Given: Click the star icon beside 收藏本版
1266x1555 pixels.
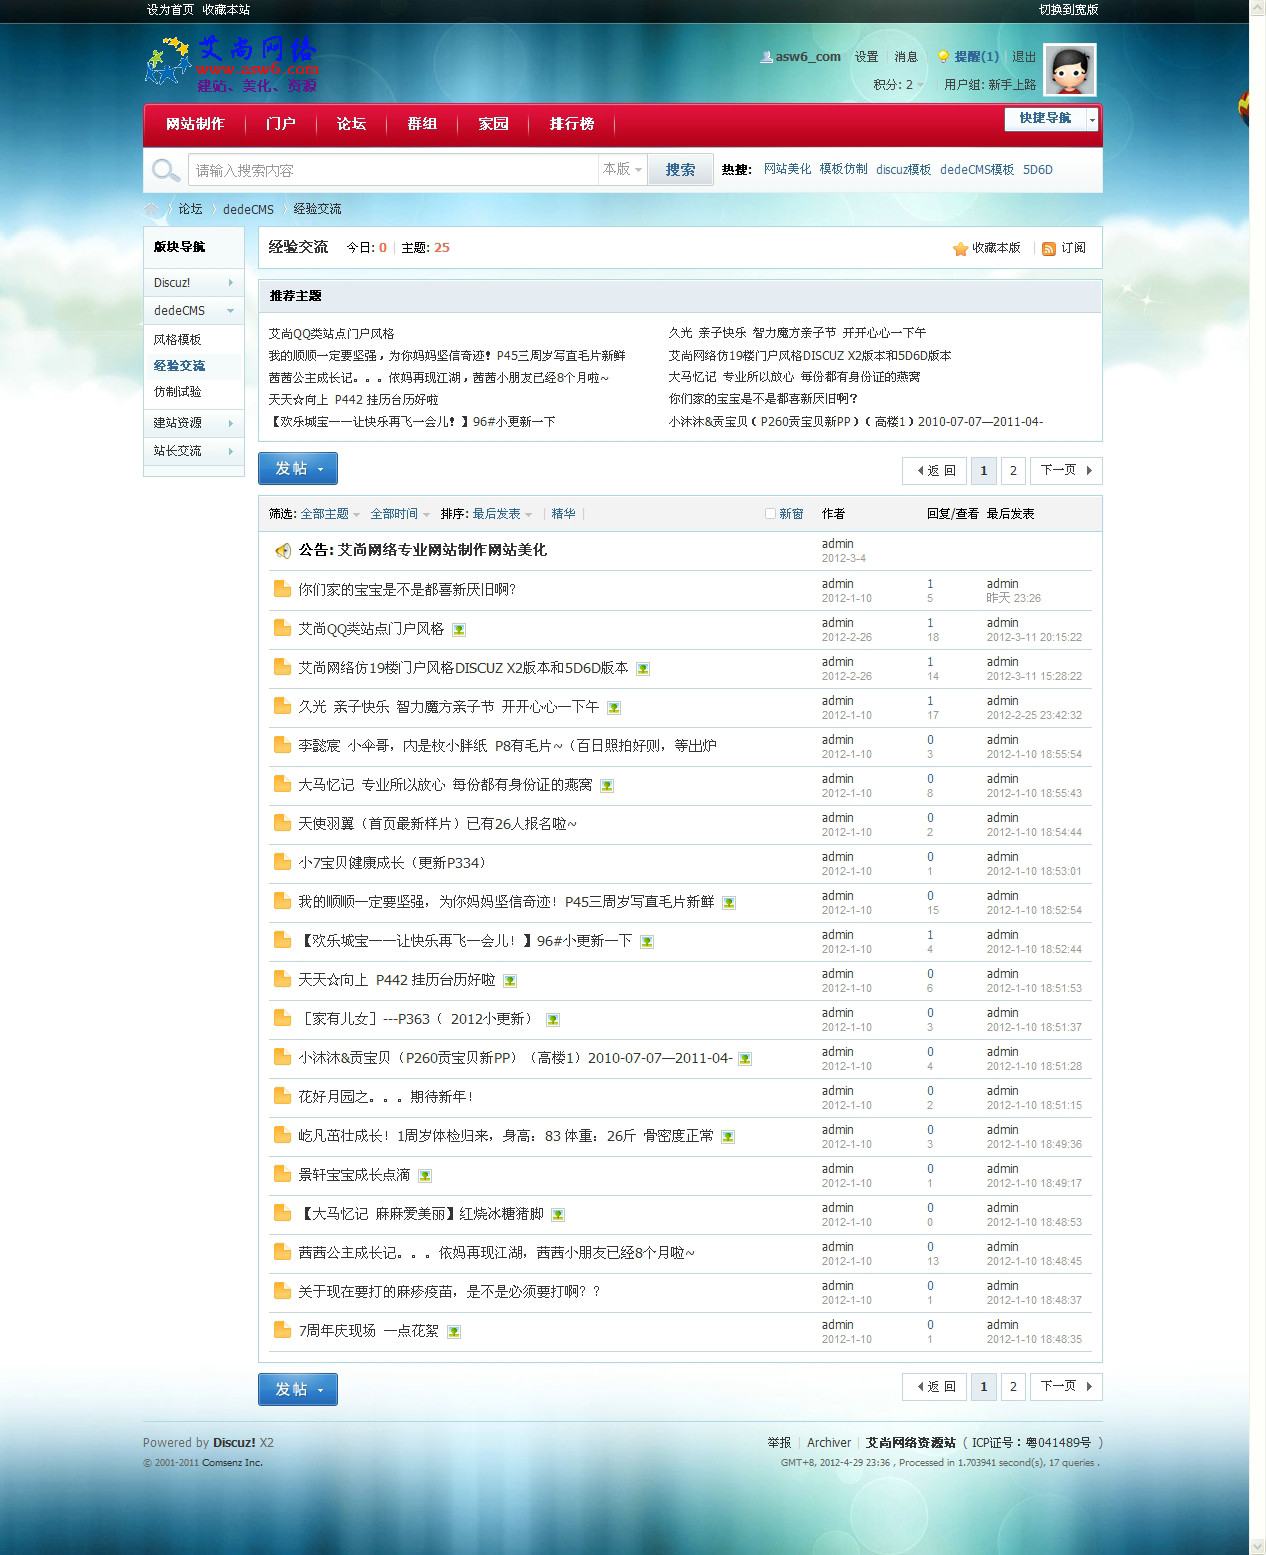Looking at the screenshot, I should click(x=960, y=248).
